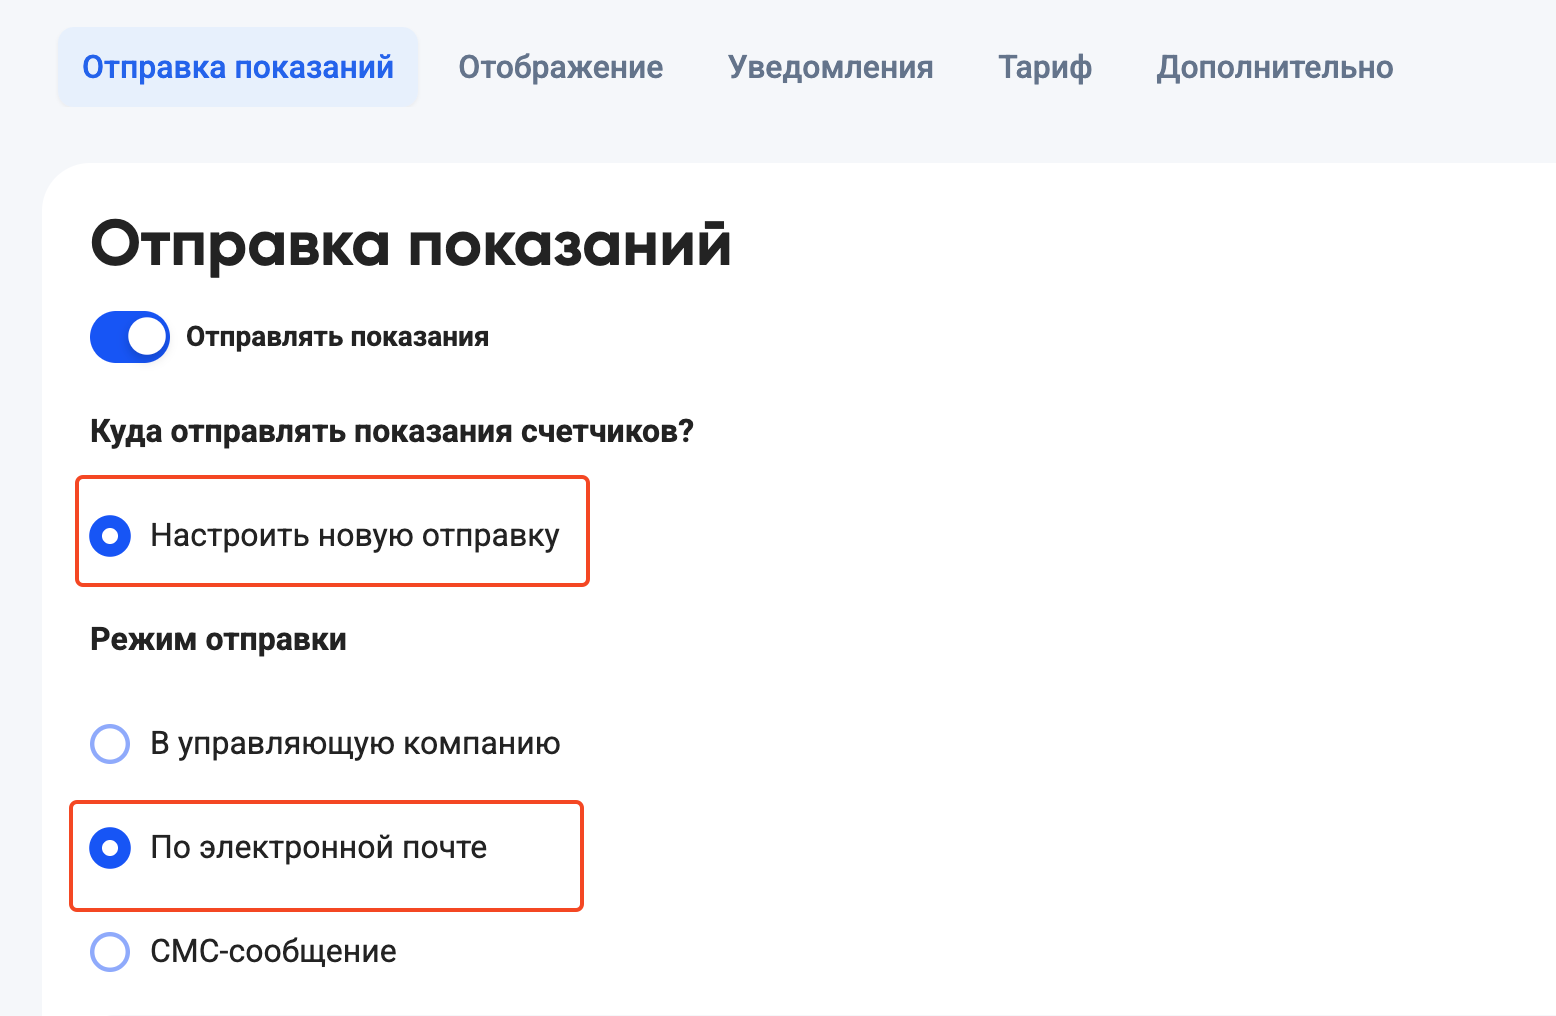The width and height of the screenshot is (1556, 1016).
Task: Open the Отображение tab
Action: click(560, 67)
